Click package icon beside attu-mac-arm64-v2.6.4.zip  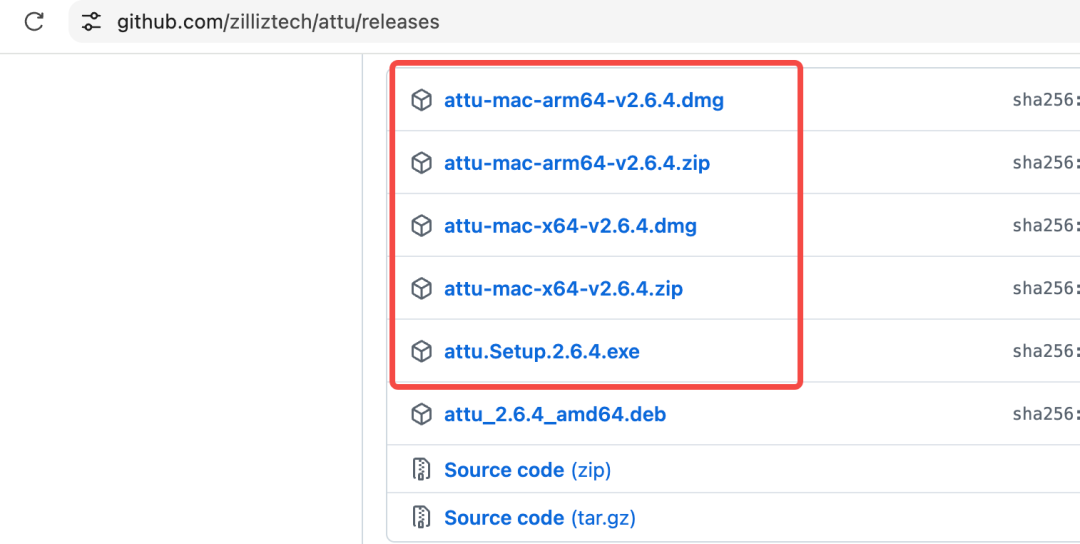pos(422,163)
